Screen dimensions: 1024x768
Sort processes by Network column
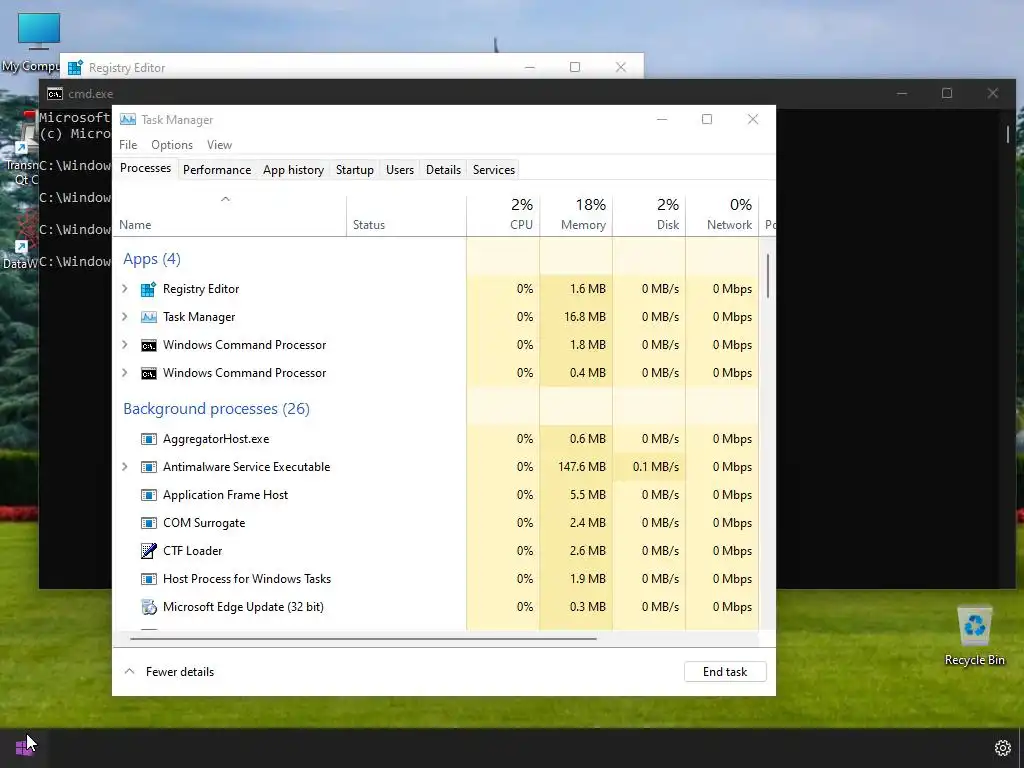[722, 216]
